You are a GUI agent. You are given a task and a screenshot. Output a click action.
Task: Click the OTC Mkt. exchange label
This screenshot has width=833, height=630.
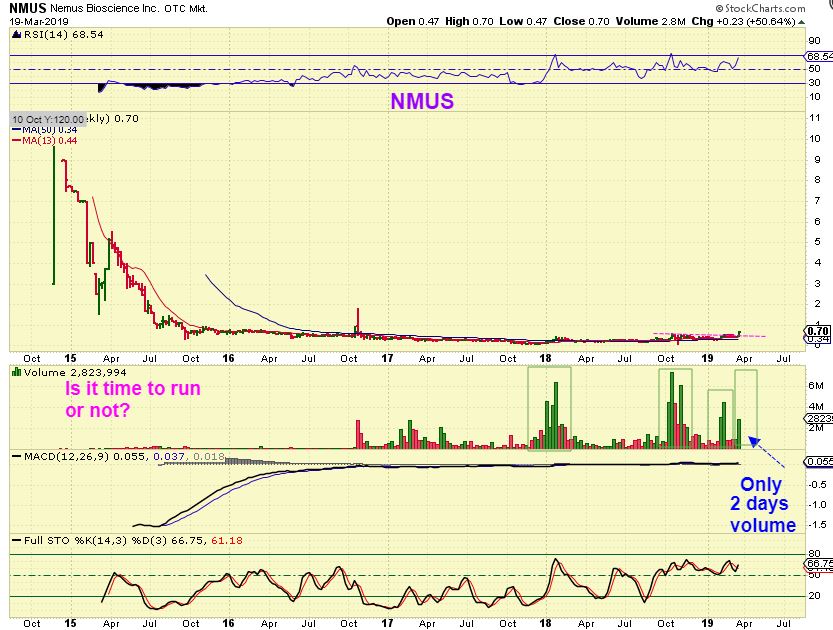point(186,9)
